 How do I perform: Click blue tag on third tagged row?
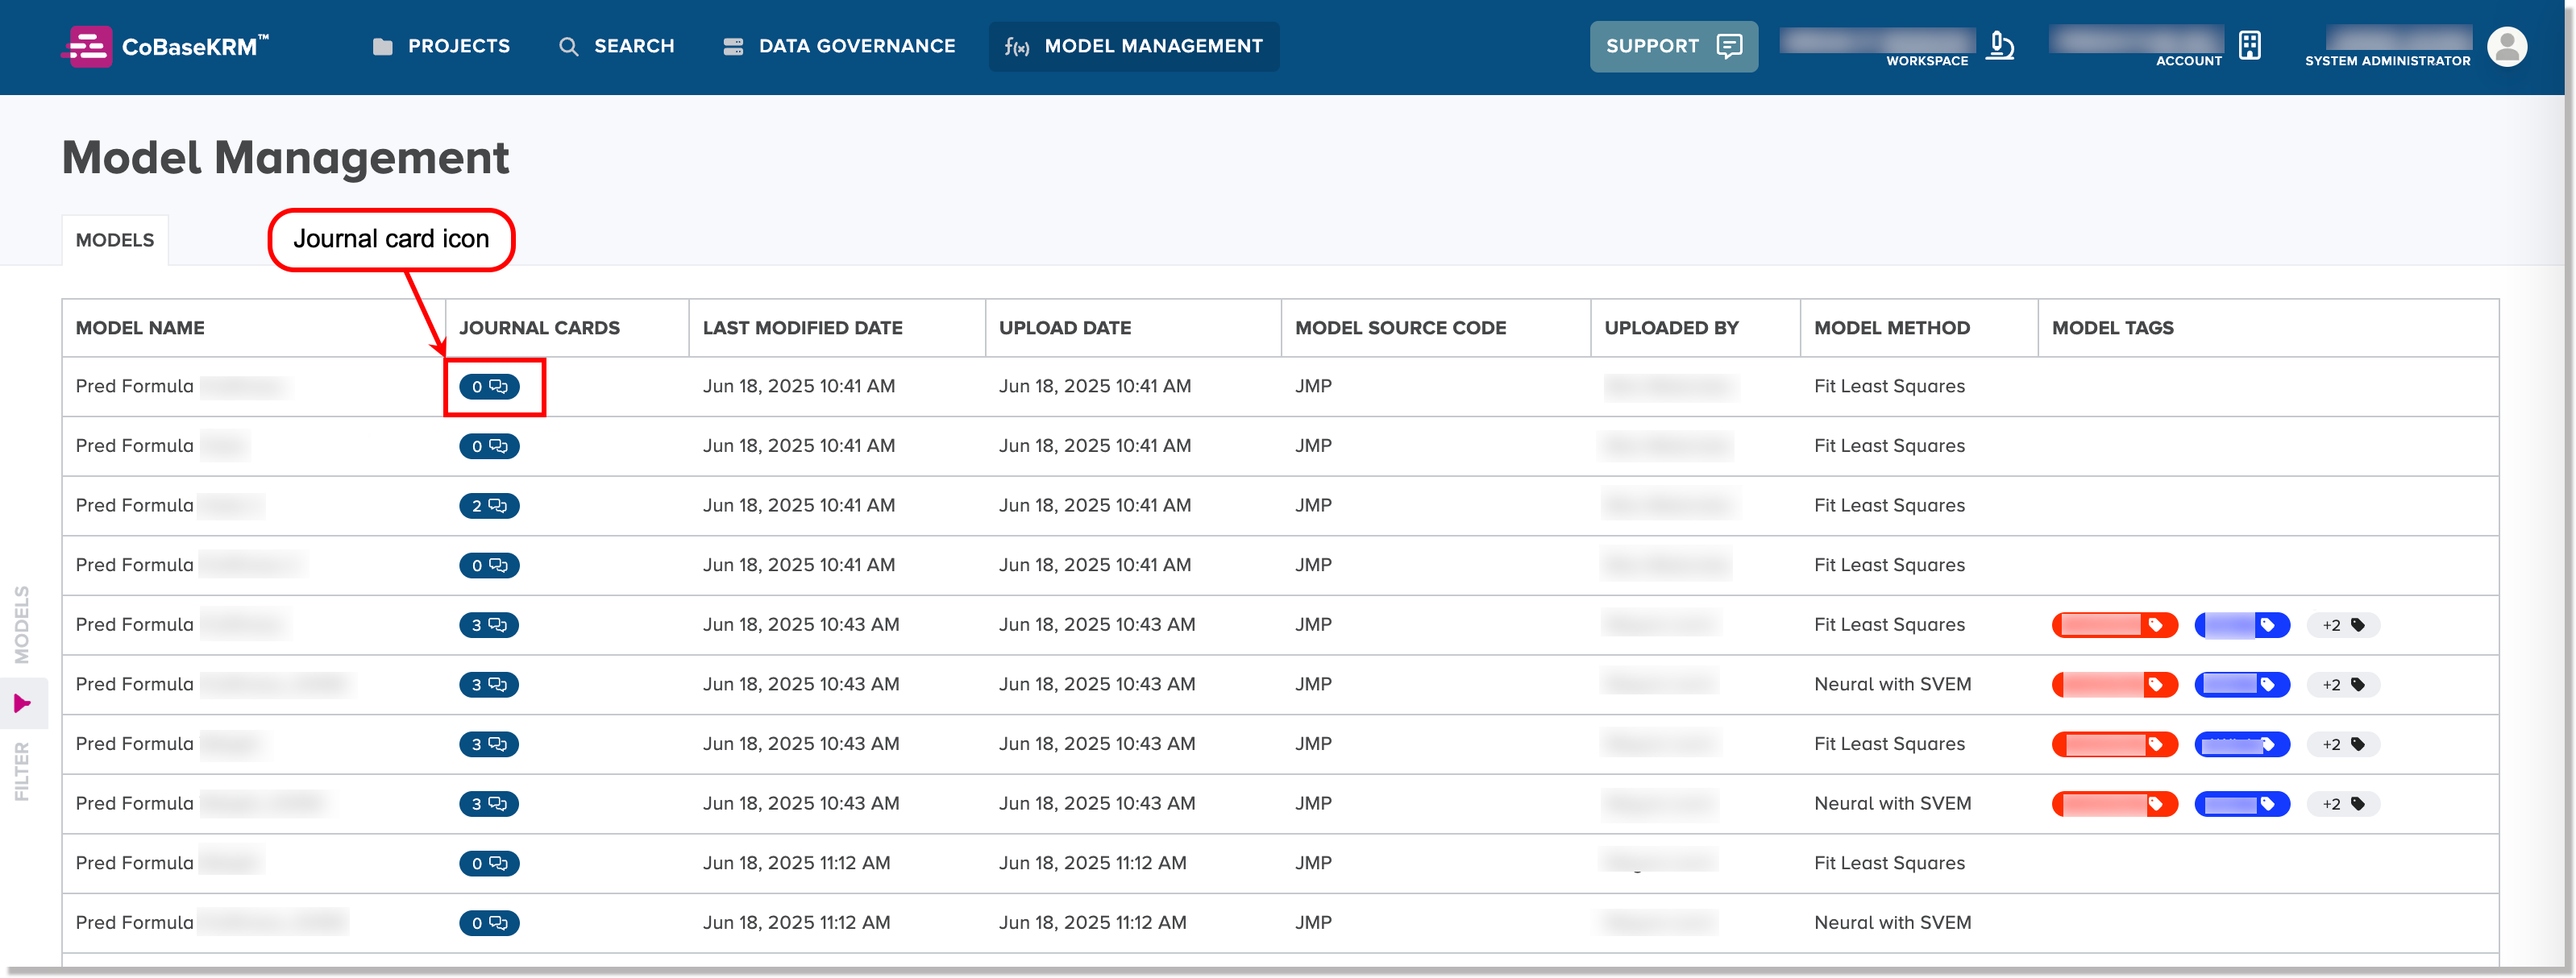click(x=2242, y=745)
